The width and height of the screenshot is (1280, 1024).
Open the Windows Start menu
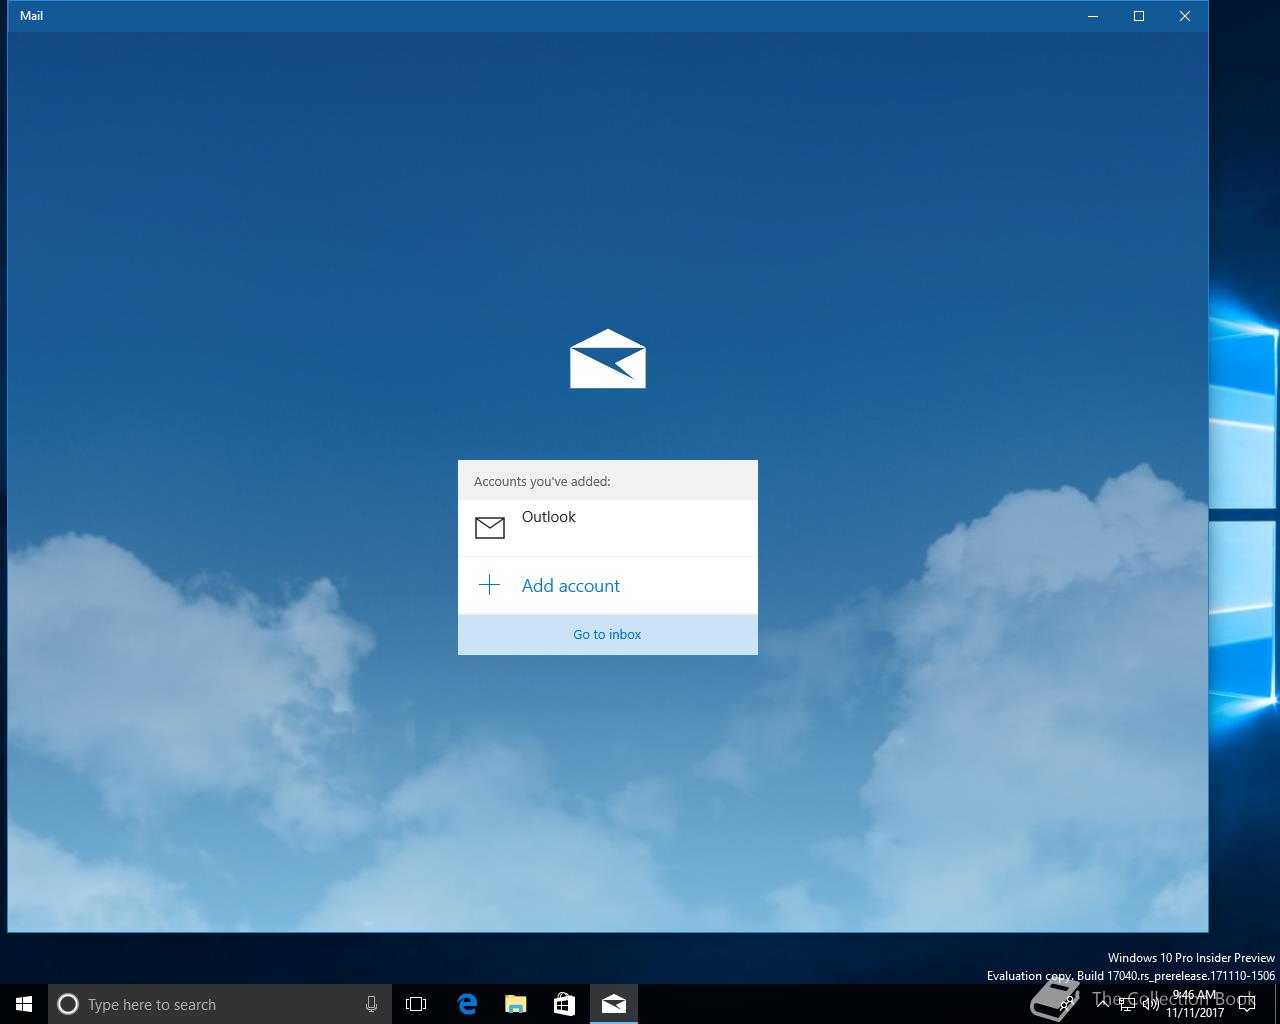24,1004
